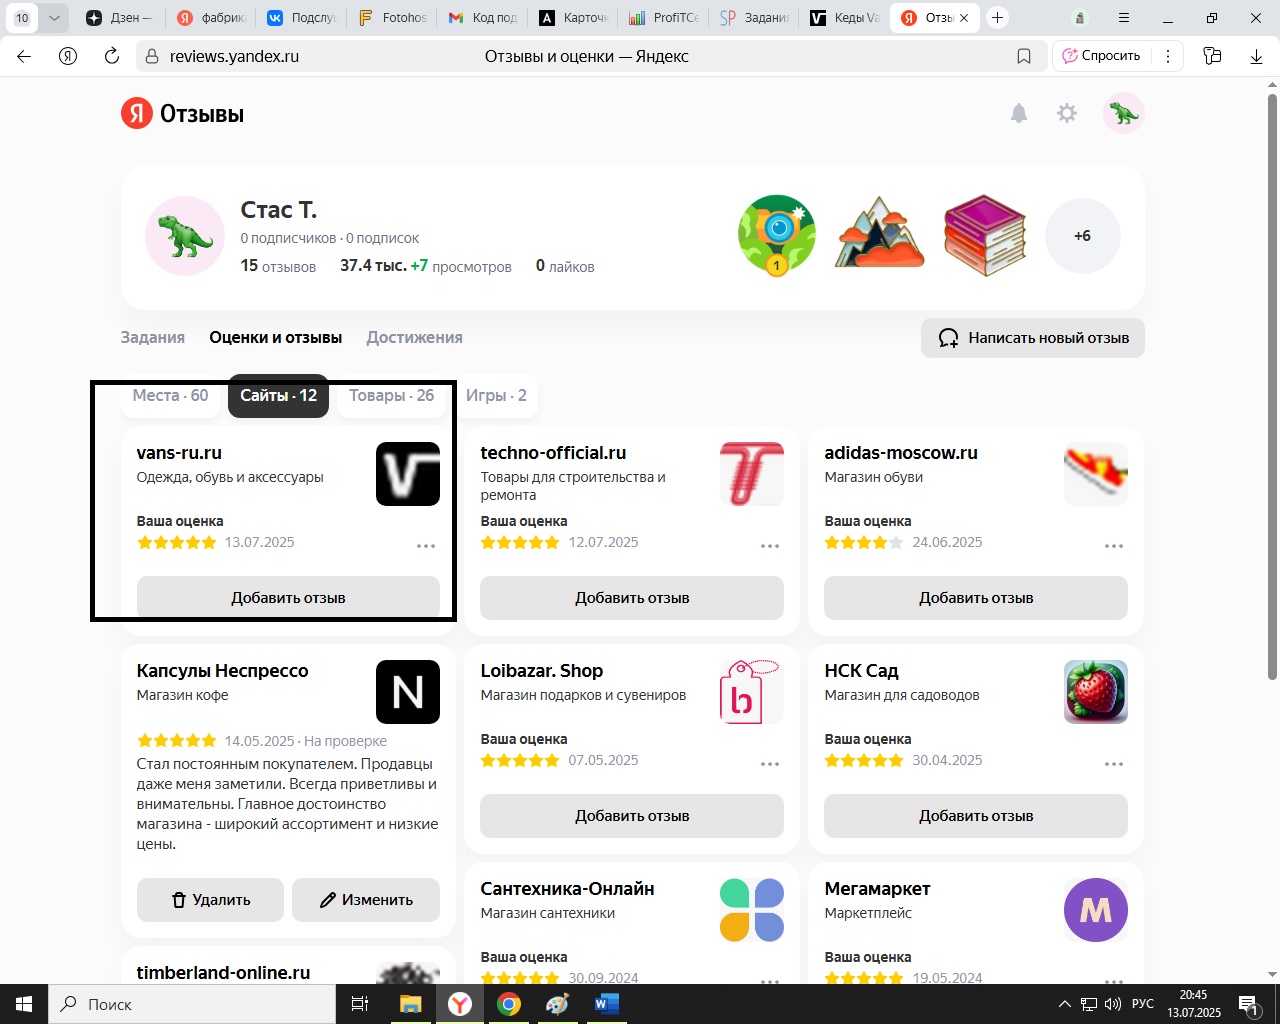Add a review for techno-official.ru
This screenshot has width=1280, height=1024.
(632, 598)
